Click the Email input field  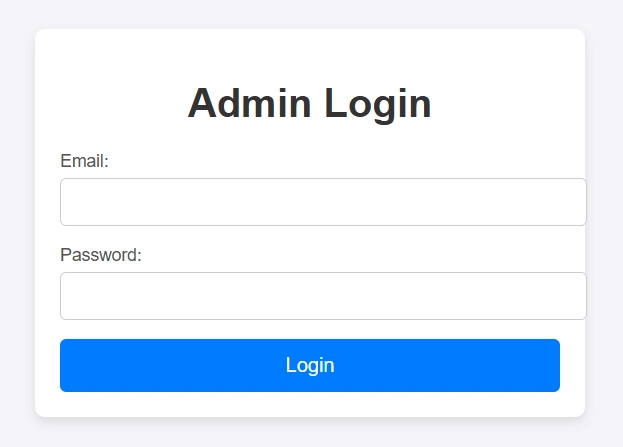(x=323, y=202)
